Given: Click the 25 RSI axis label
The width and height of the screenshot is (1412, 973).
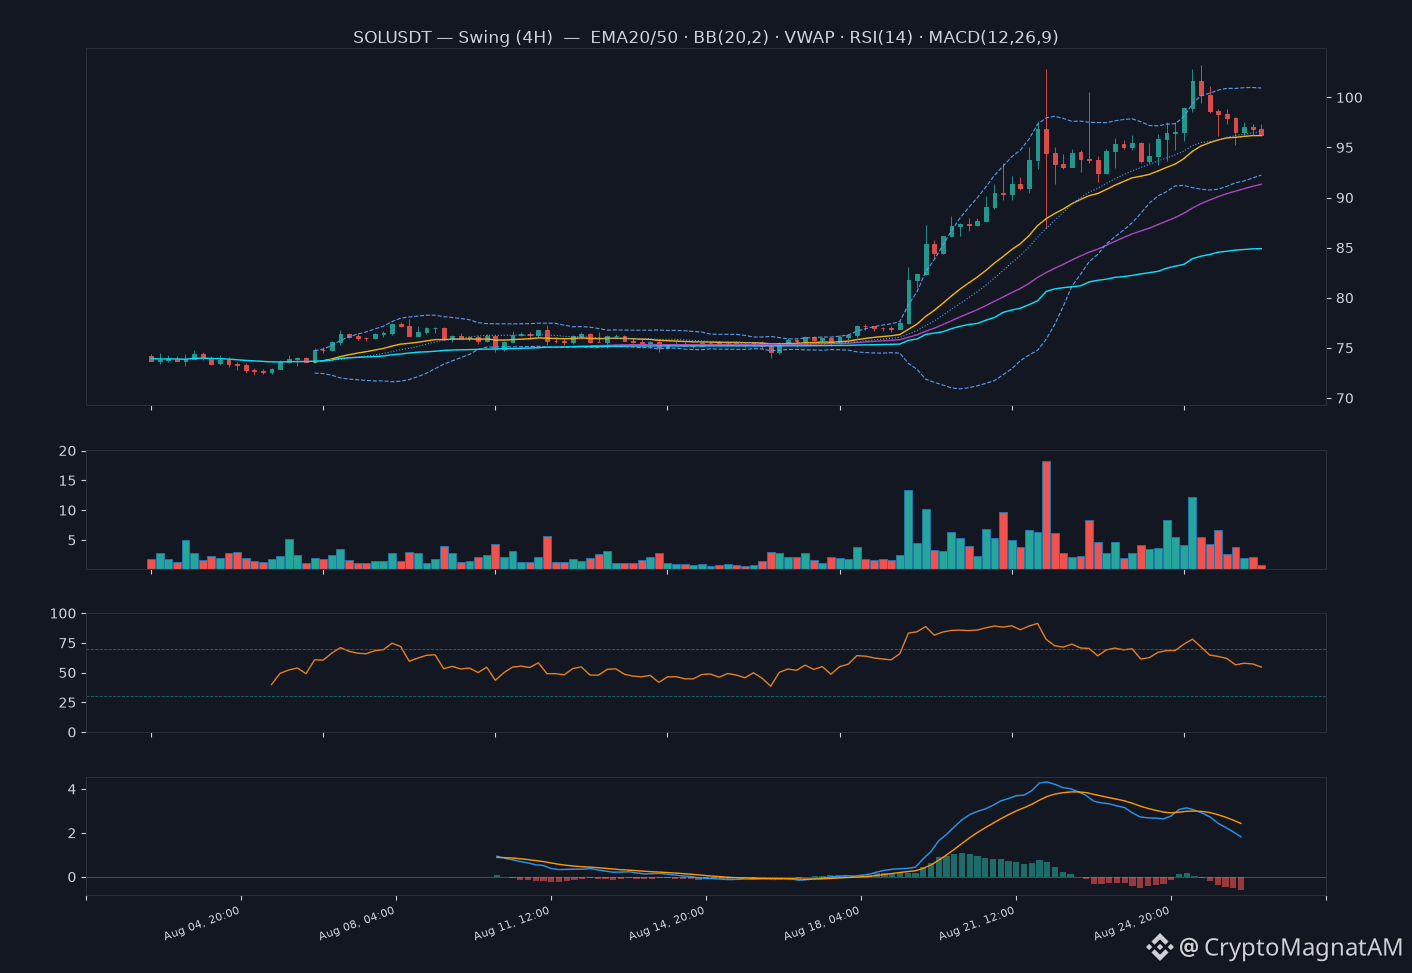Looking at the screenshot, I should (x=67, y=703).
